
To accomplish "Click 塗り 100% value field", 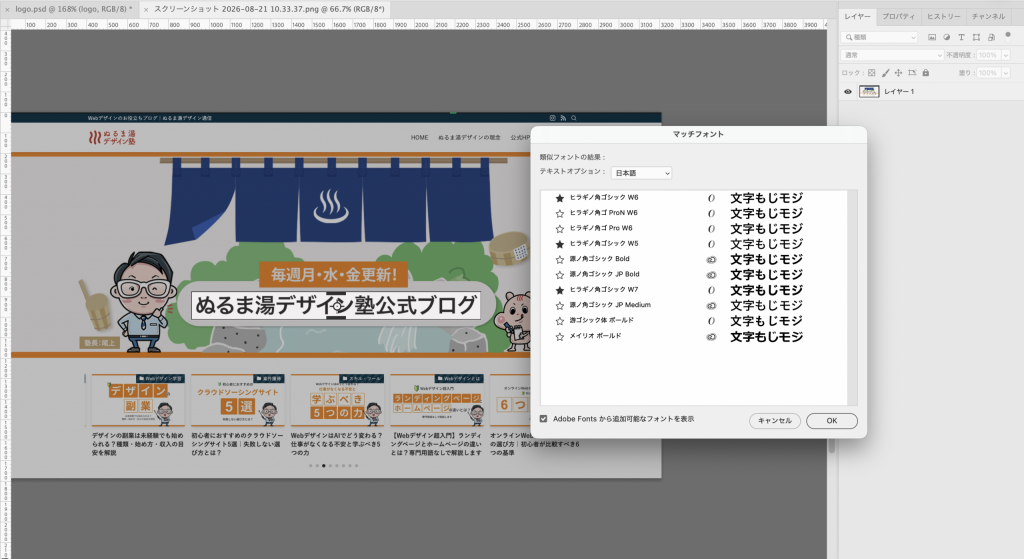I will coord(989,72).
